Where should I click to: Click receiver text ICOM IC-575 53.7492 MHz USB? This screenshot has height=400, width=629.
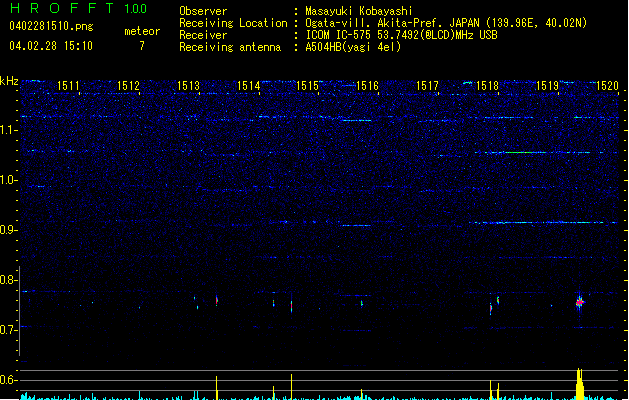pos(402,35)
